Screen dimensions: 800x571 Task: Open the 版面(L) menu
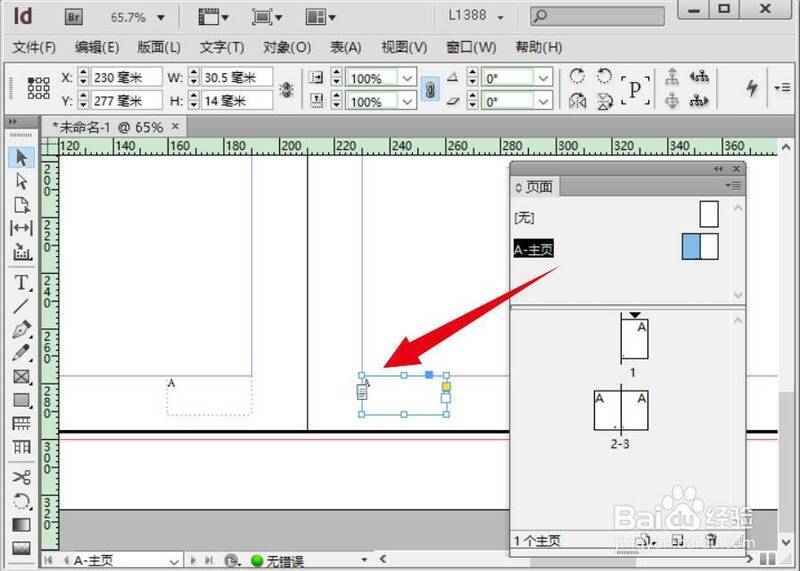click(159, 47)
